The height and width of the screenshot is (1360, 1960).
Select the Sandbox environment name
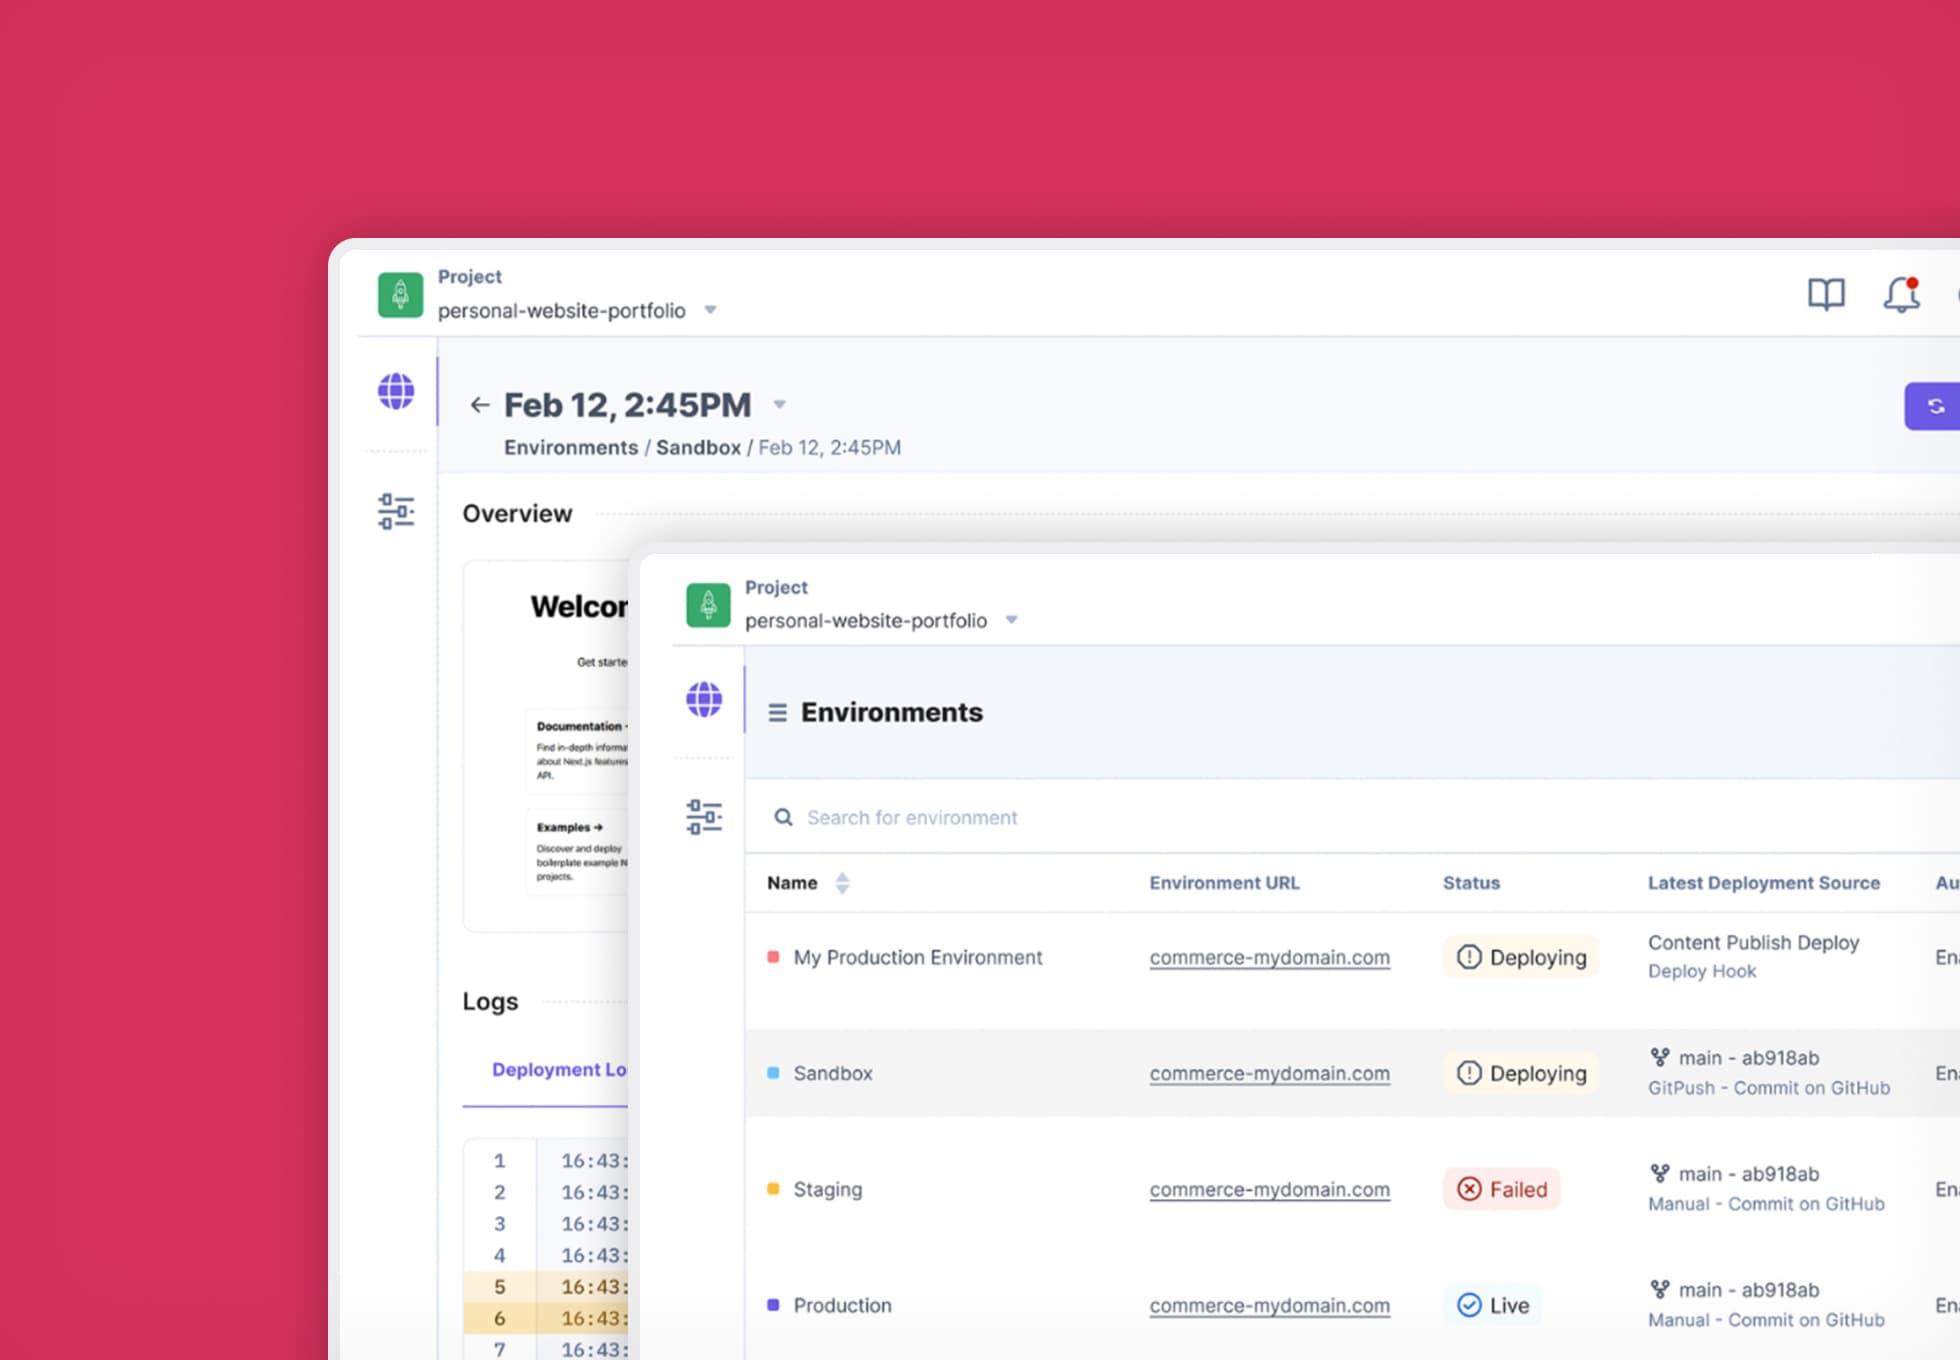click(833, 1073)
